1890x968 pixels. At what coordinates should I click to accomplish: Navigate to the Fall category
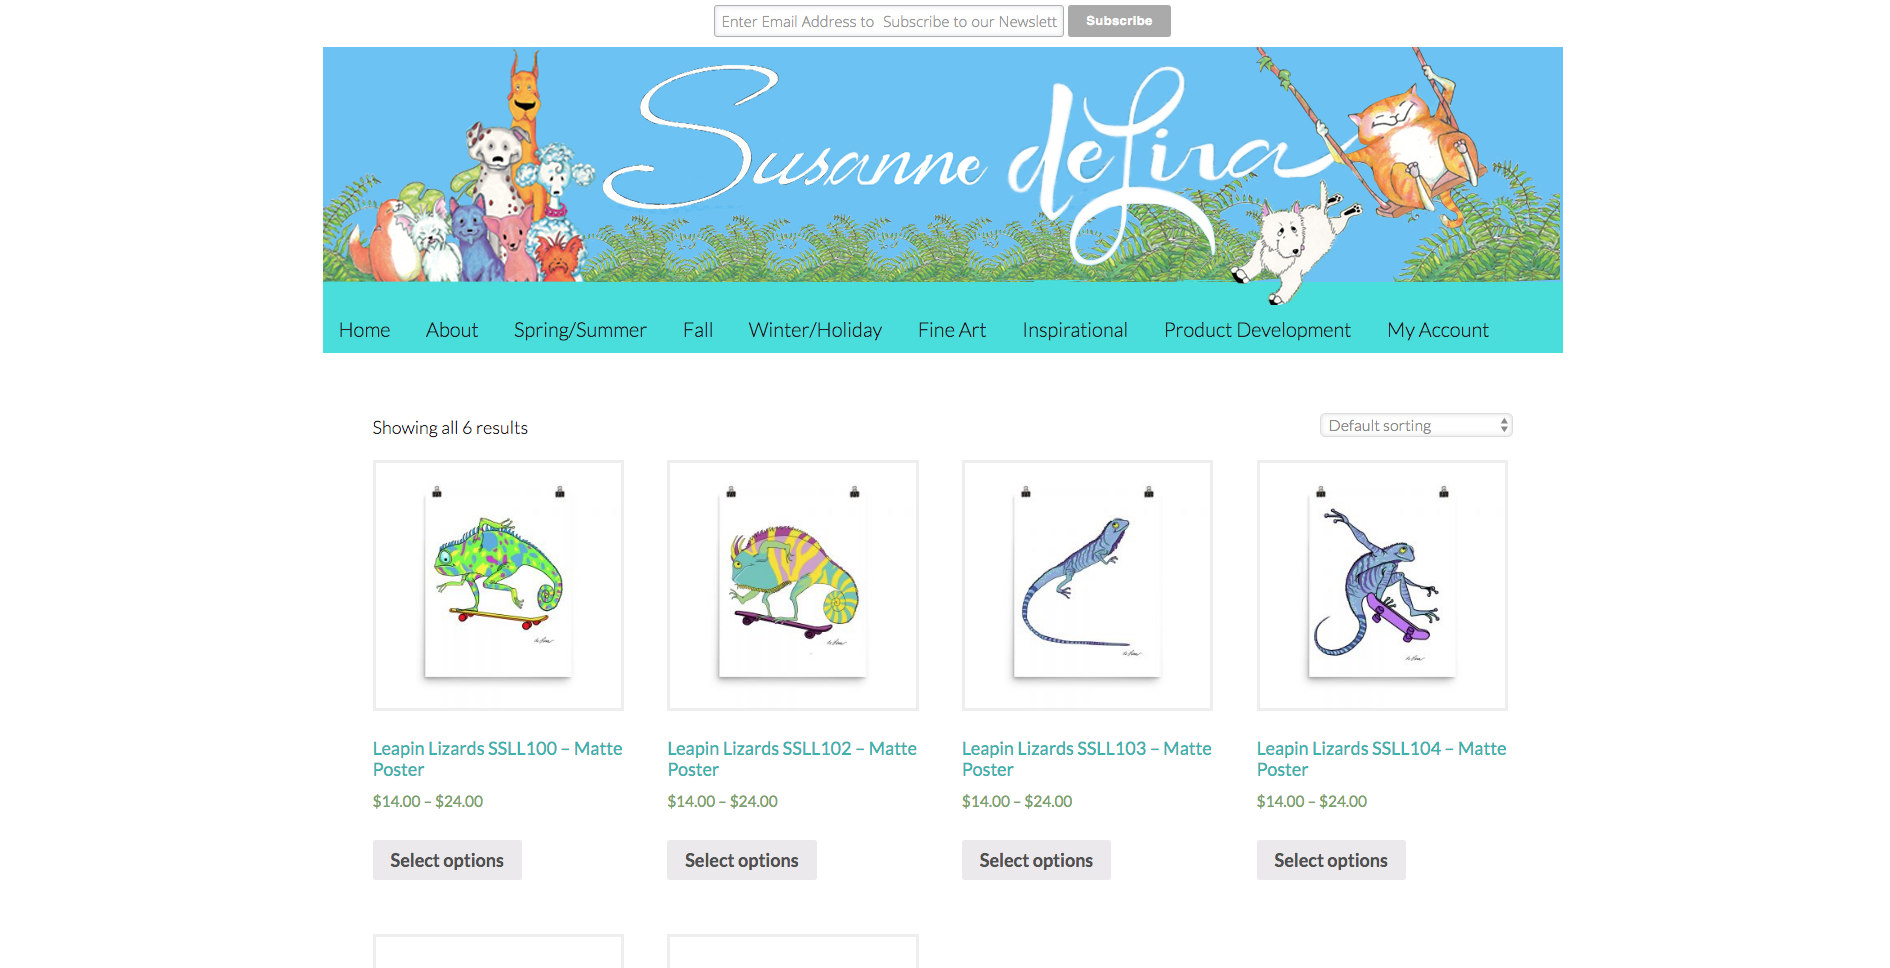tap(698, 330)
